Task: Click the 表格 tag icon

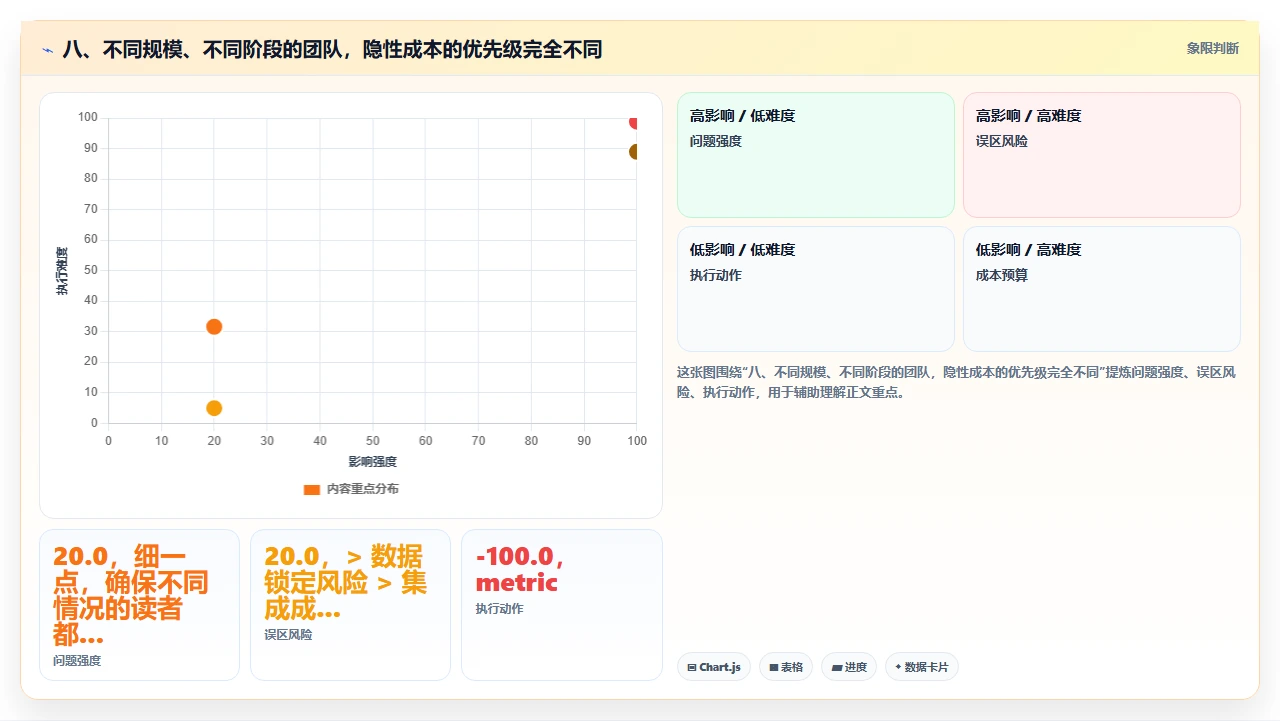Action: coord(774,667)
